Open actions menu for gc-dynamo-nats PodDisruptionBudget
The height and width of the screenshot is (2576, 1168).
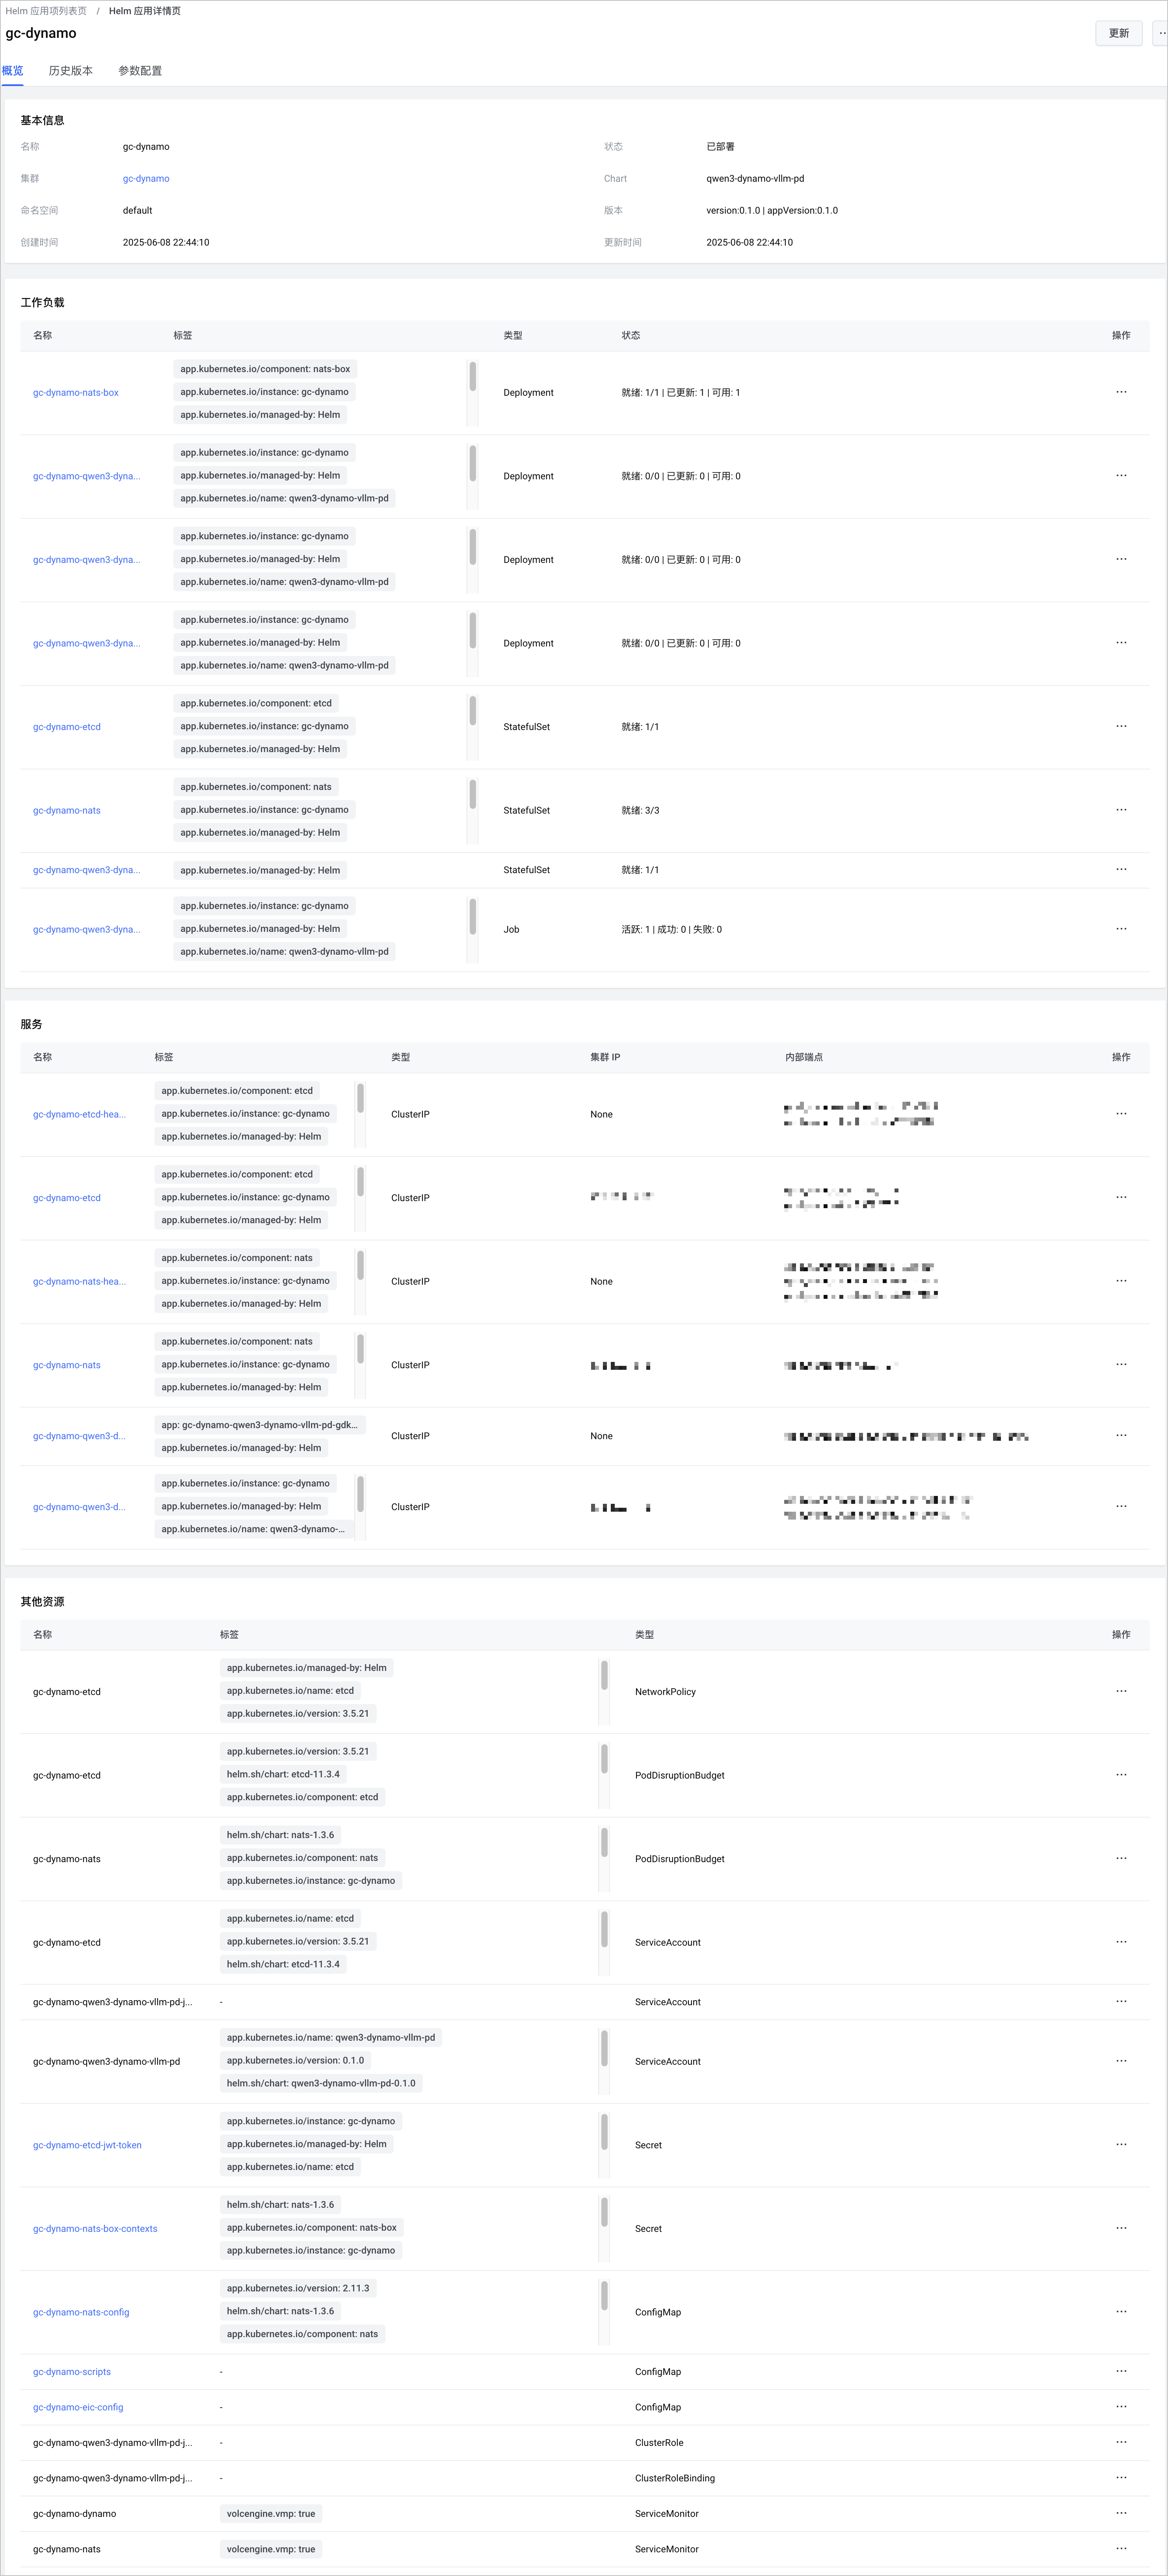1121,1858
